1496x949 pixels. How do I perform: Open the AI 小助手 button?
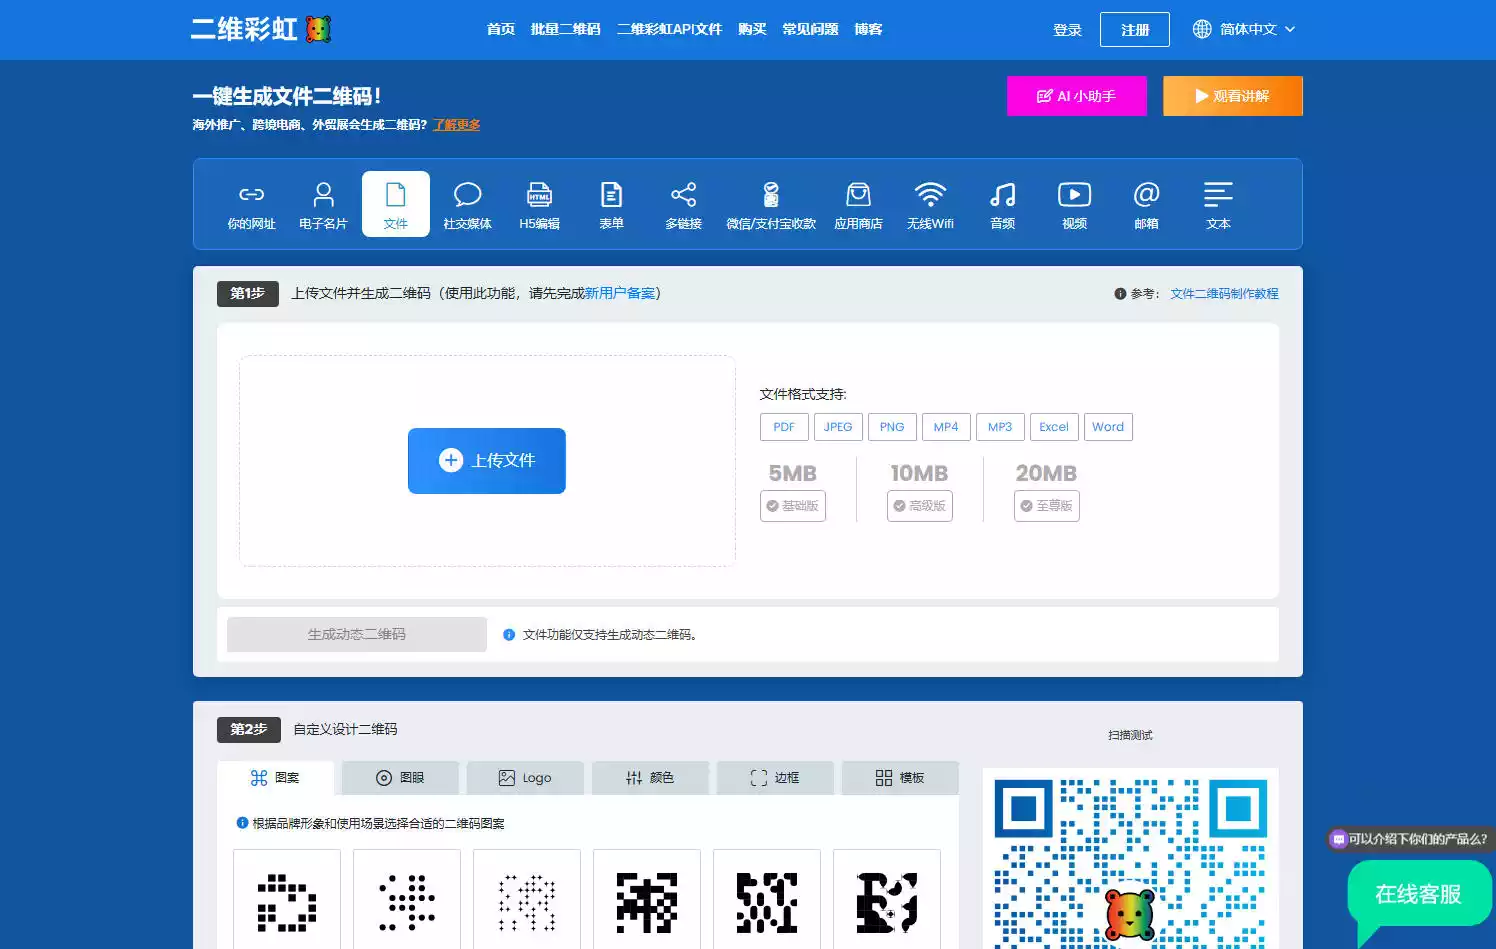pyautogui.click(x=1077, y=96)
